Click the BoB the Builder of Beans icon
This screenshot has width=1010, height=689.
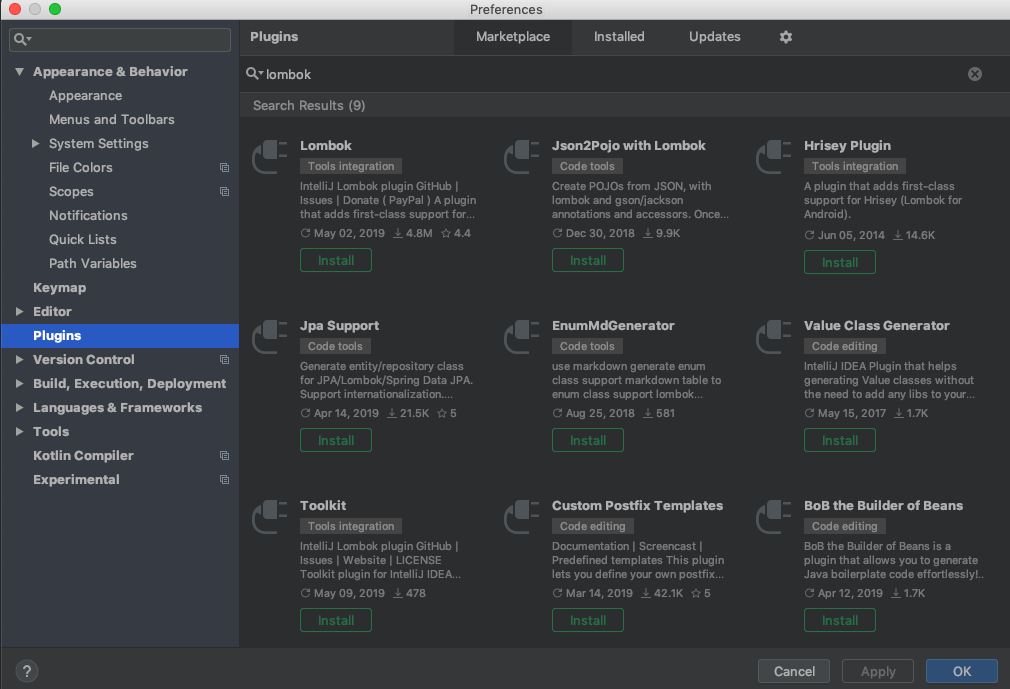pos(774,517)
